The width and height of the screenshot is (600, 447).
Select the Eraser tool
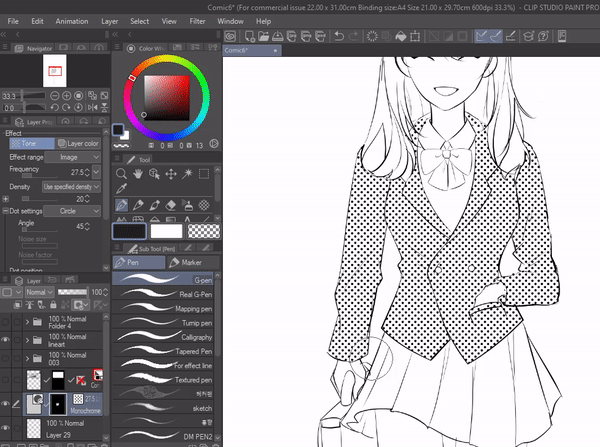click(171, 205)
